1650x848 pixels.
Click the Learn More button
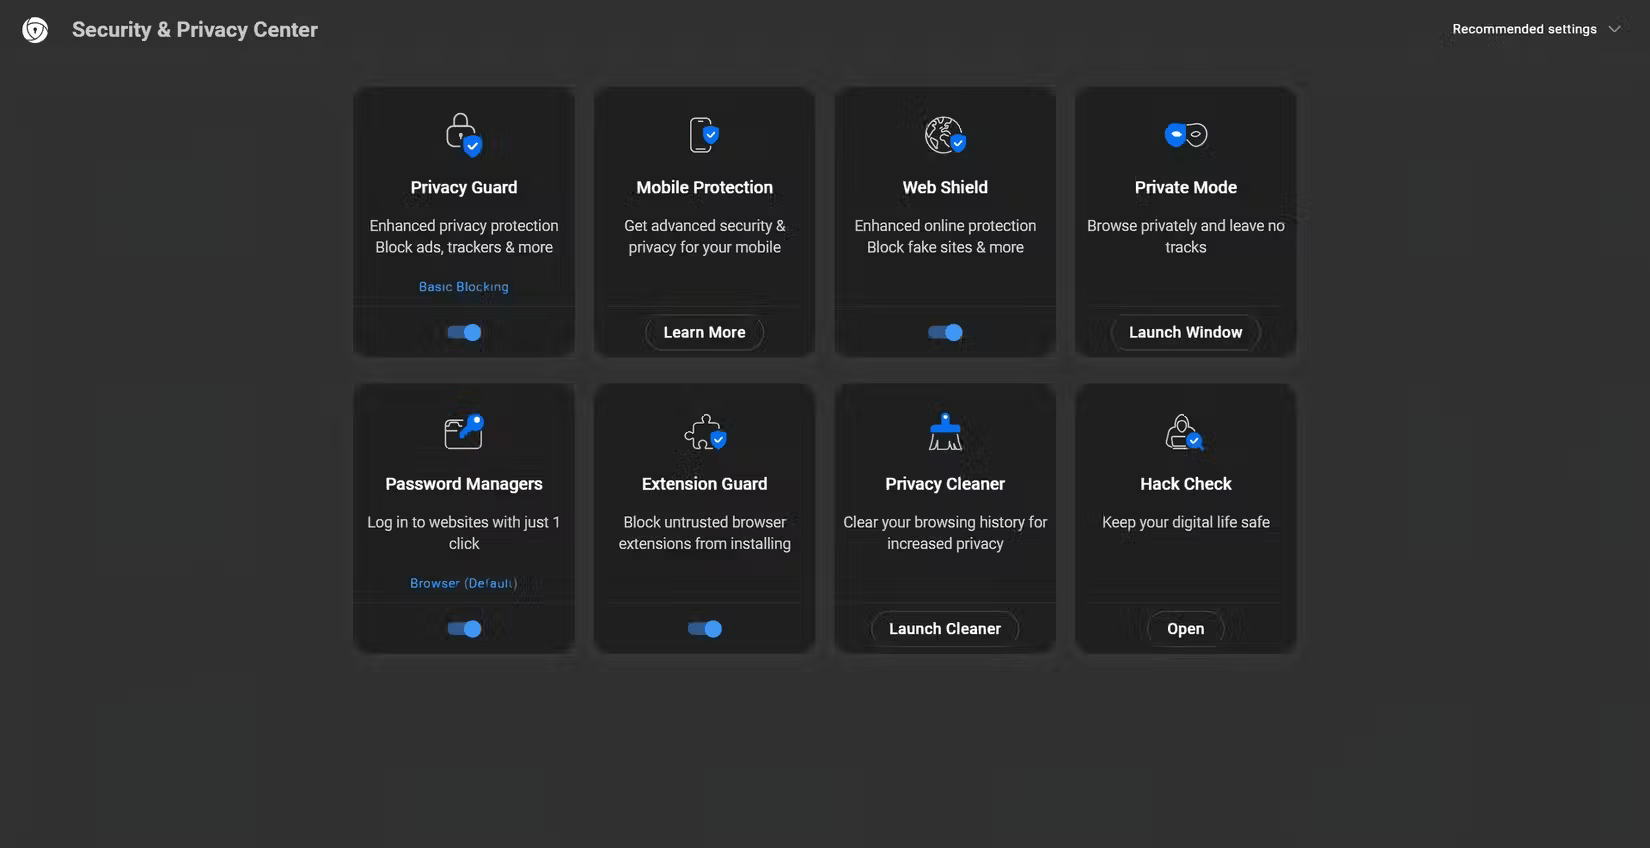tap(705, 332)
